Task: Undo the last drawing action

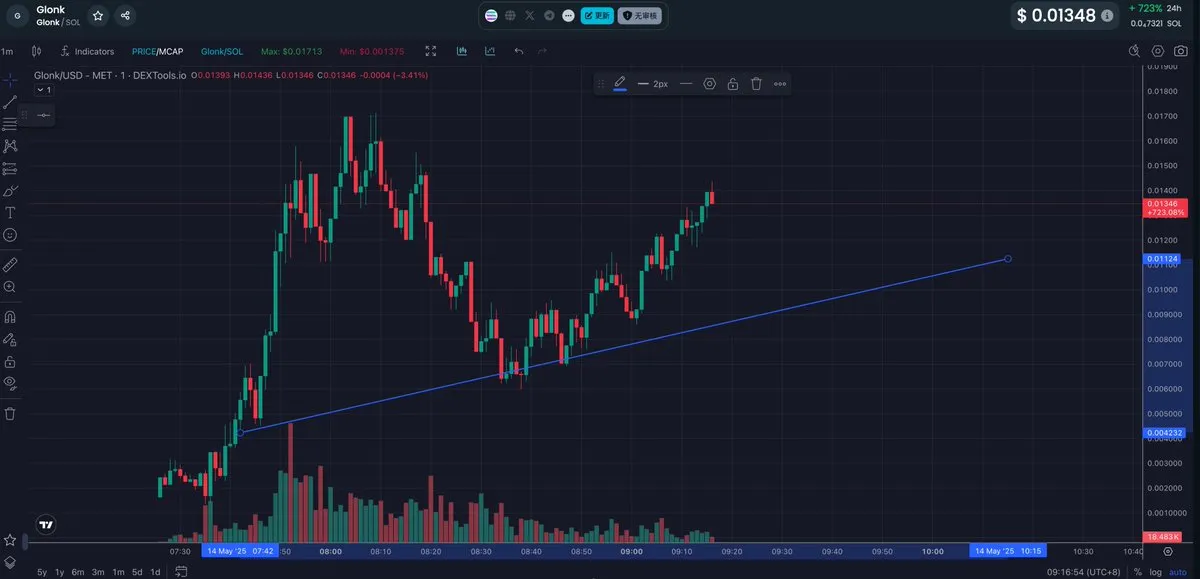Action: [x=518, y=51]
